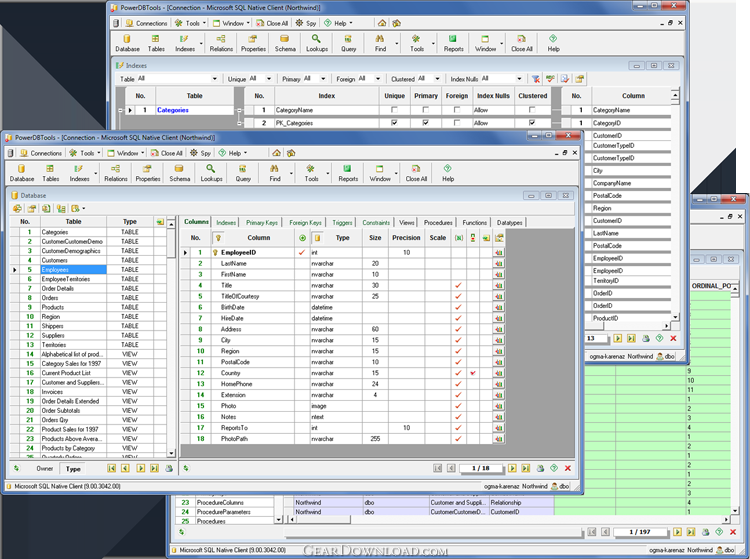Click home icon in front window menu bar
This screenshot has height=559, width=750.
[276, 153]
